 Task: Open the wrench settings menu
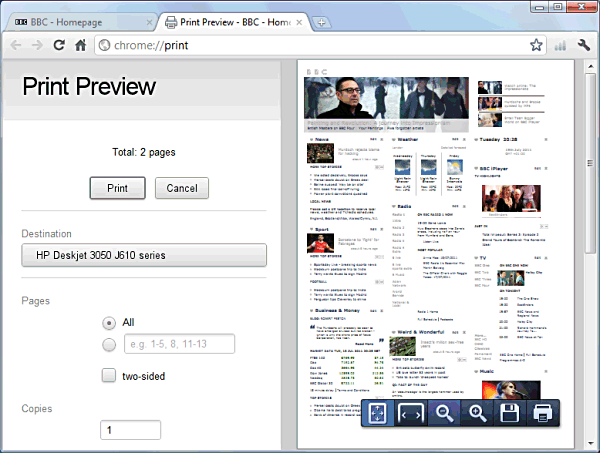point(584,45)
